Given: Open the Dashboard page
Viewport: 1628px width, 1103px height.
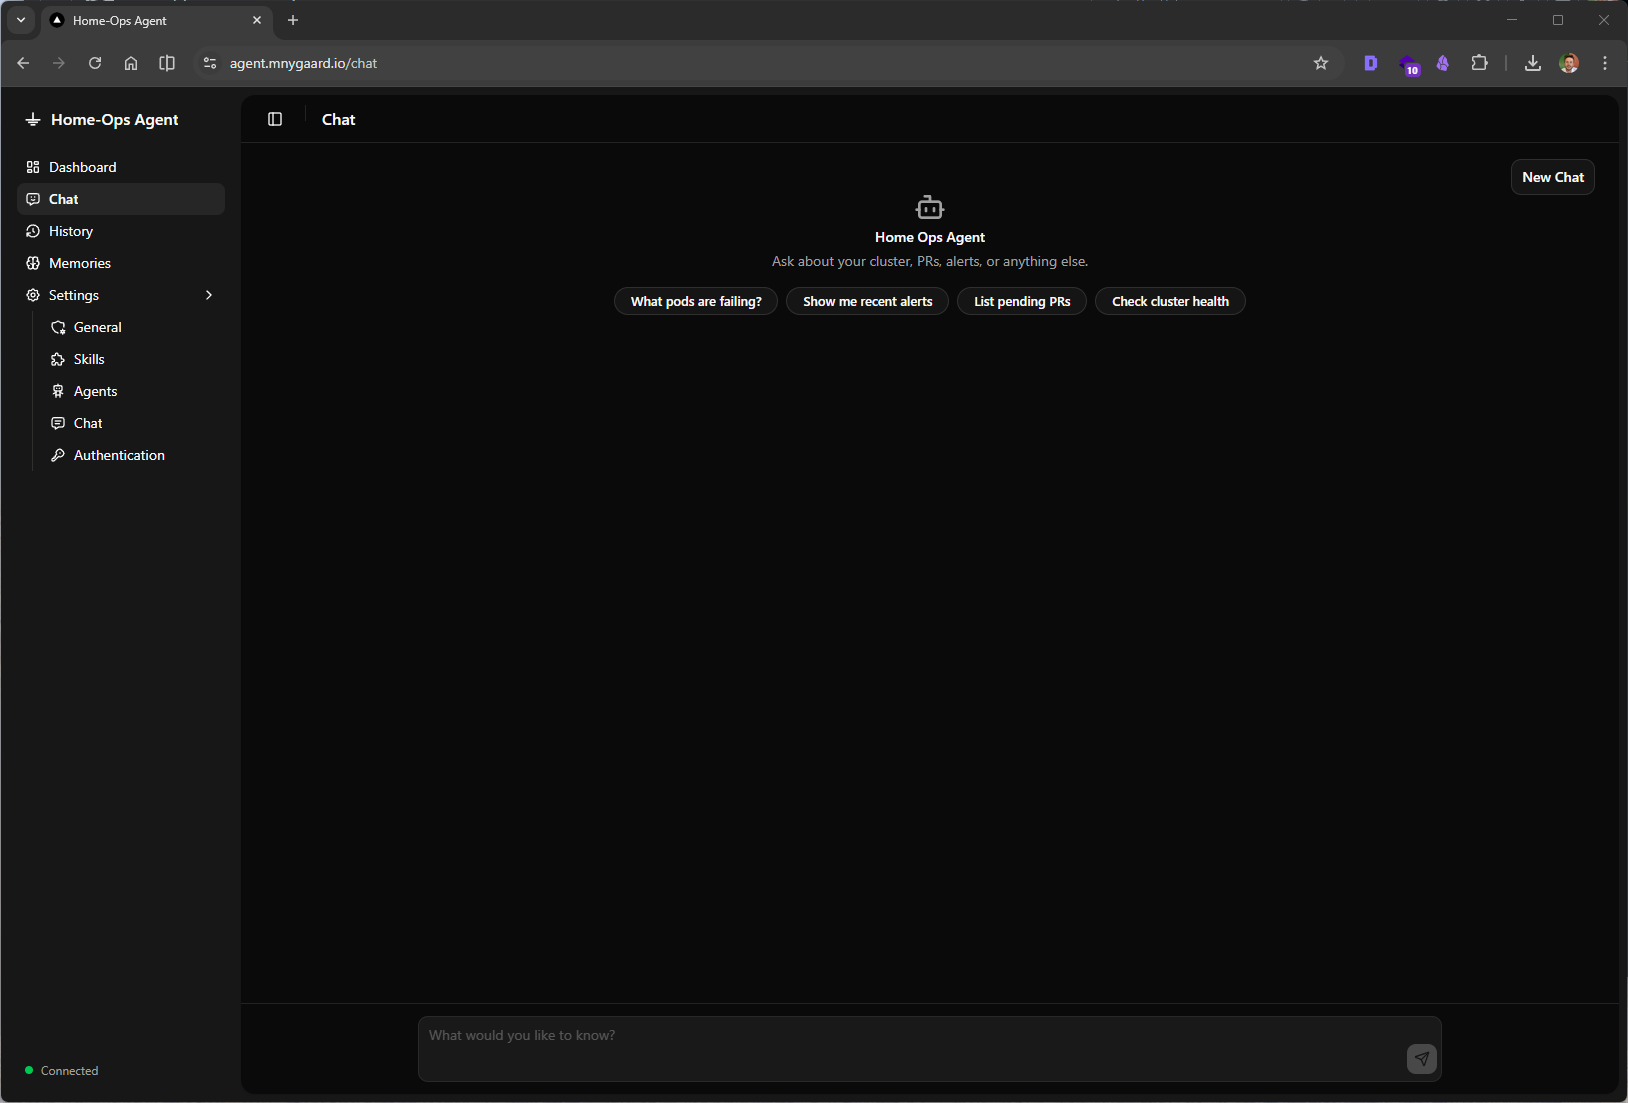Looking at the screenshot, I should click(x=121, y=167).
